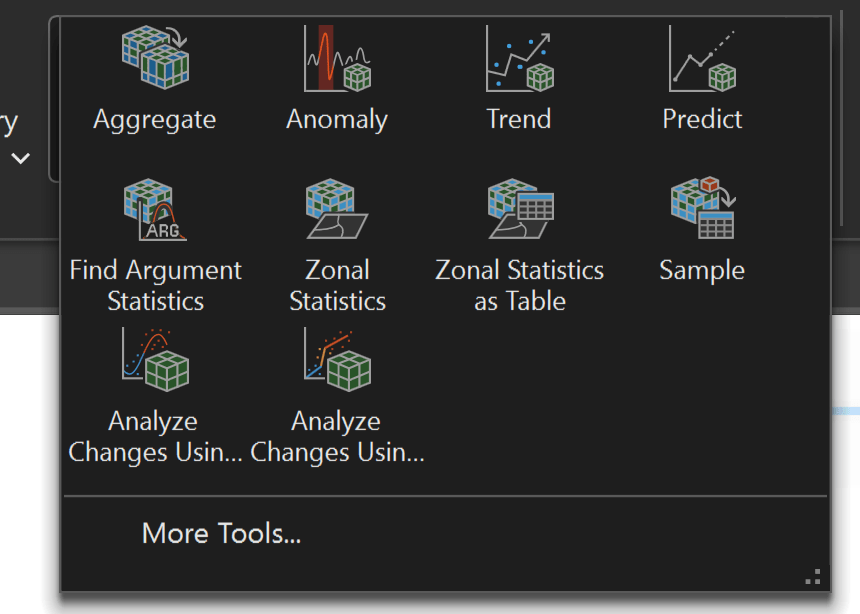
Task: Open the Anomaly tool icon
Action: click(x=337, y=58)
